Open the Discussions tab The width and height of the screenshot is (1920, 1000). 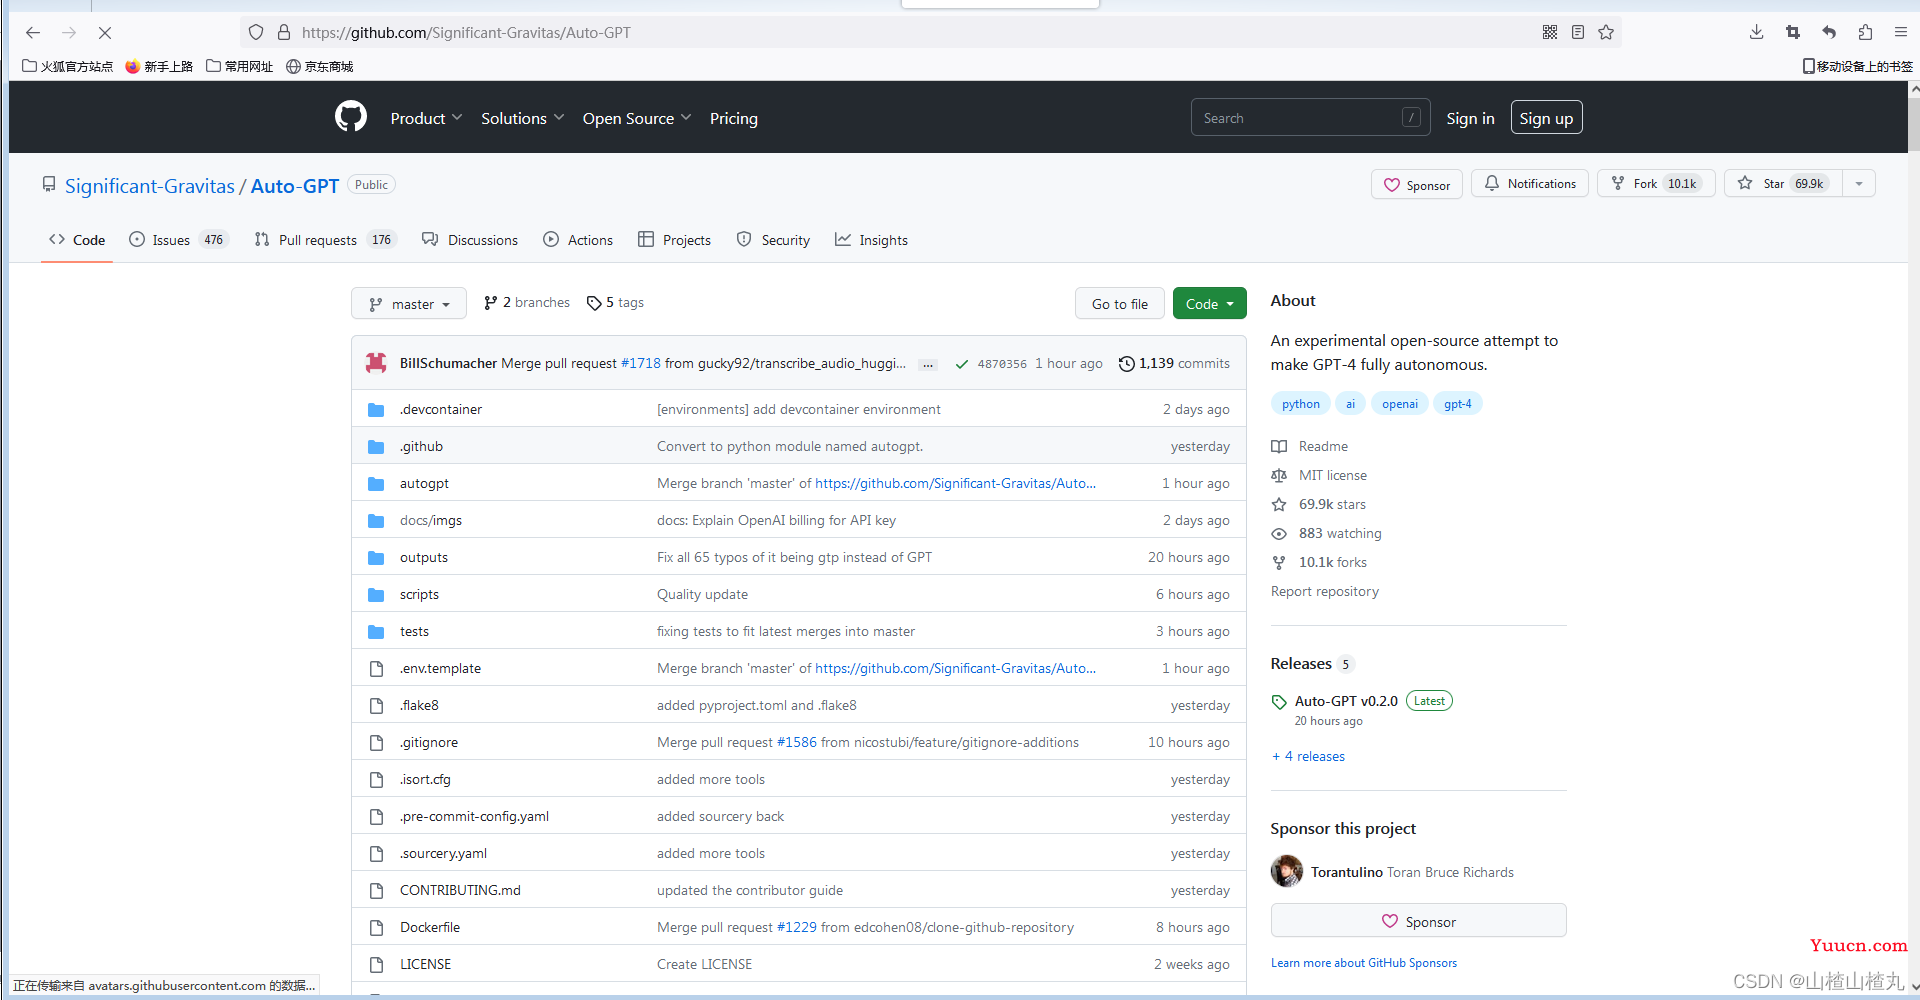470,239
